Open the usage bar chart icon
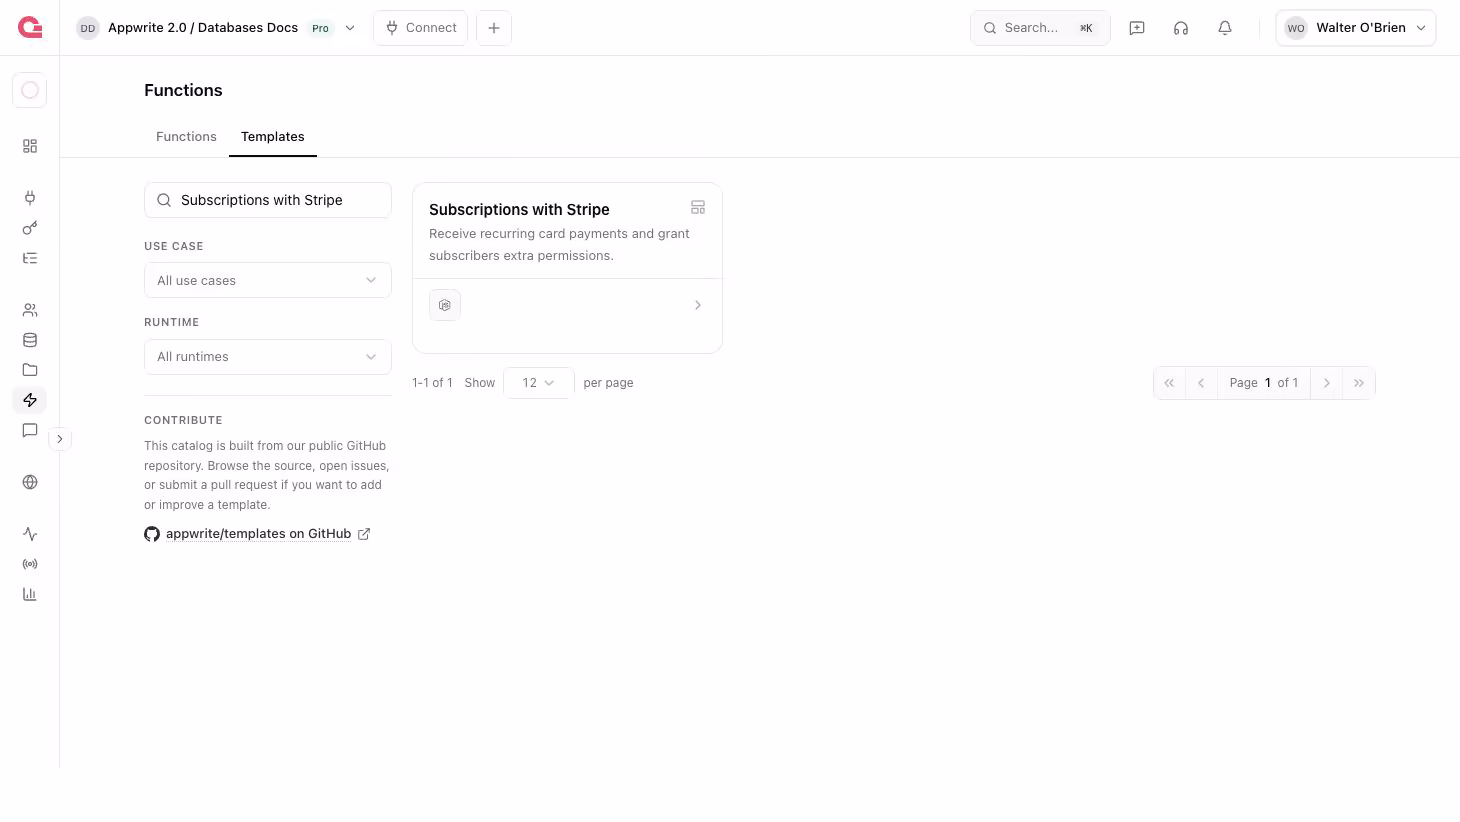Image resolution: width=1460 pixels, height=822 pixels. click(30, 594)
